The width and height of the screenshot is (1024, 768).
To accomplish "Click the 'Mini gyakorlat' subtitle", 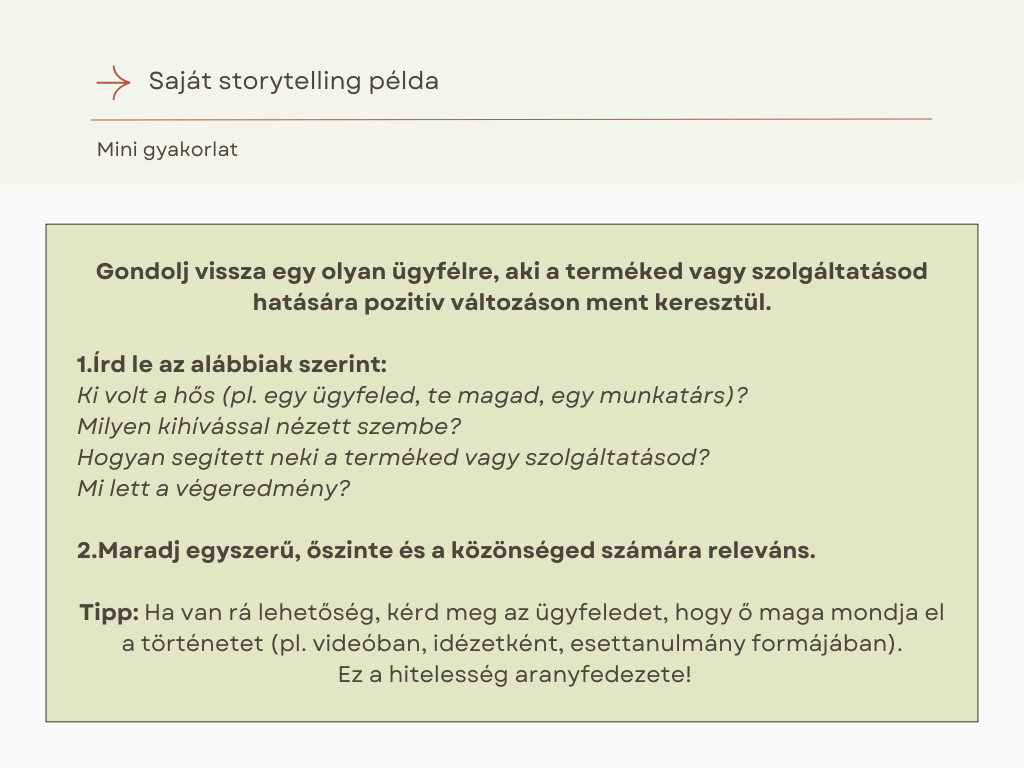I will coord(167,150).
